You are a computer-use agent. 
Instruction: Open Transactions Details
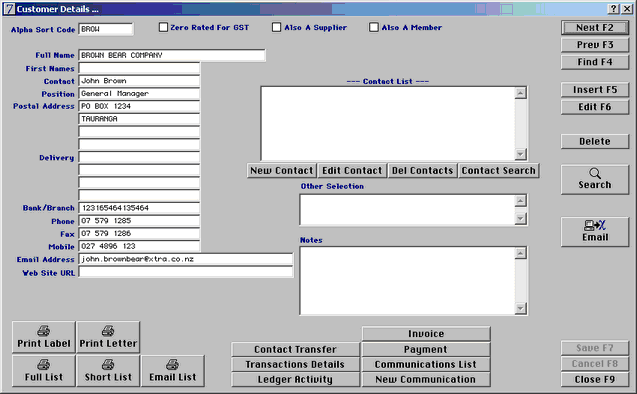point(295,364)
